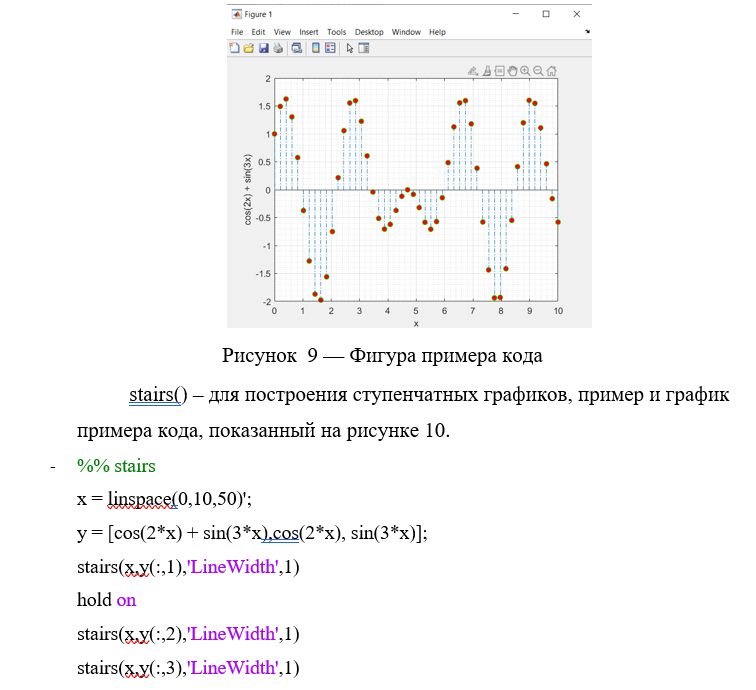
Task: Click the Print Figure icon
Action: pyautogui.click(x=277, y=47)
